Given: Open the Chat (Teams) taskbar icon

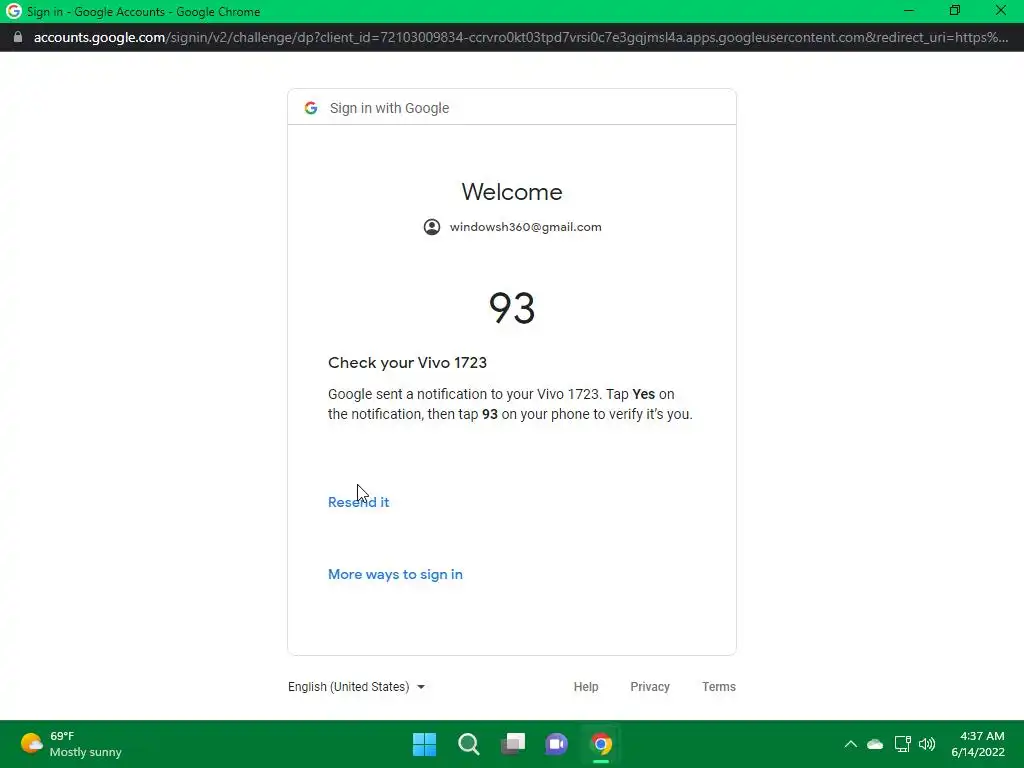Looking at the screenshot, I should (x=556, y=744).
